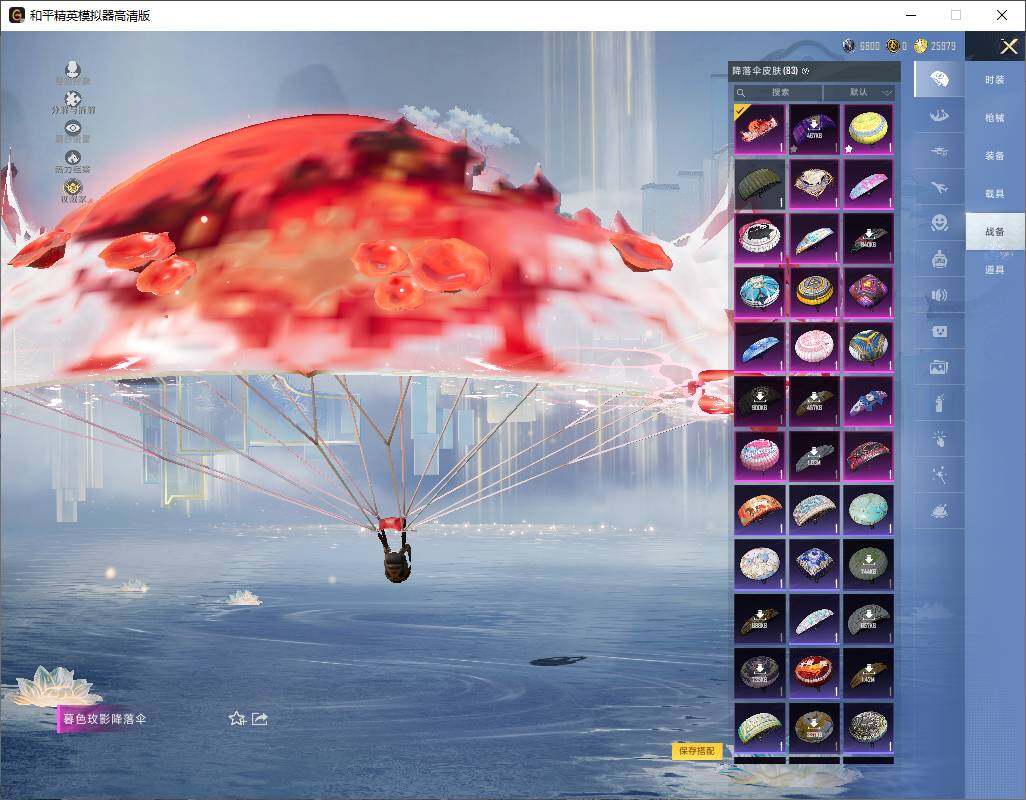Click the 保存搭配 save button
Viewport: 1026px width, 800px height.
pos(697,751)
